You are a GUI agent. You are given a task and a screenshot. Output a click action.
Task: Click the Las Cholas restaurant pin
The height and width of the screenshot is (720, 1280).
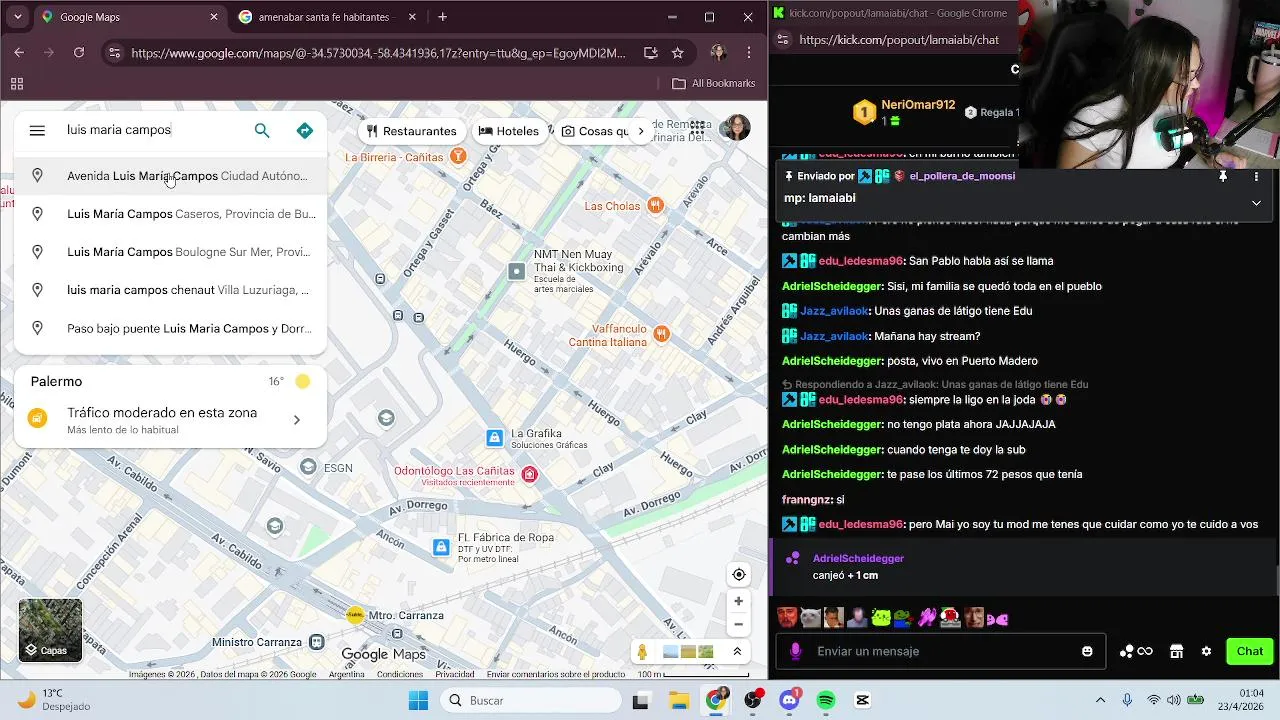click(655, 205)
